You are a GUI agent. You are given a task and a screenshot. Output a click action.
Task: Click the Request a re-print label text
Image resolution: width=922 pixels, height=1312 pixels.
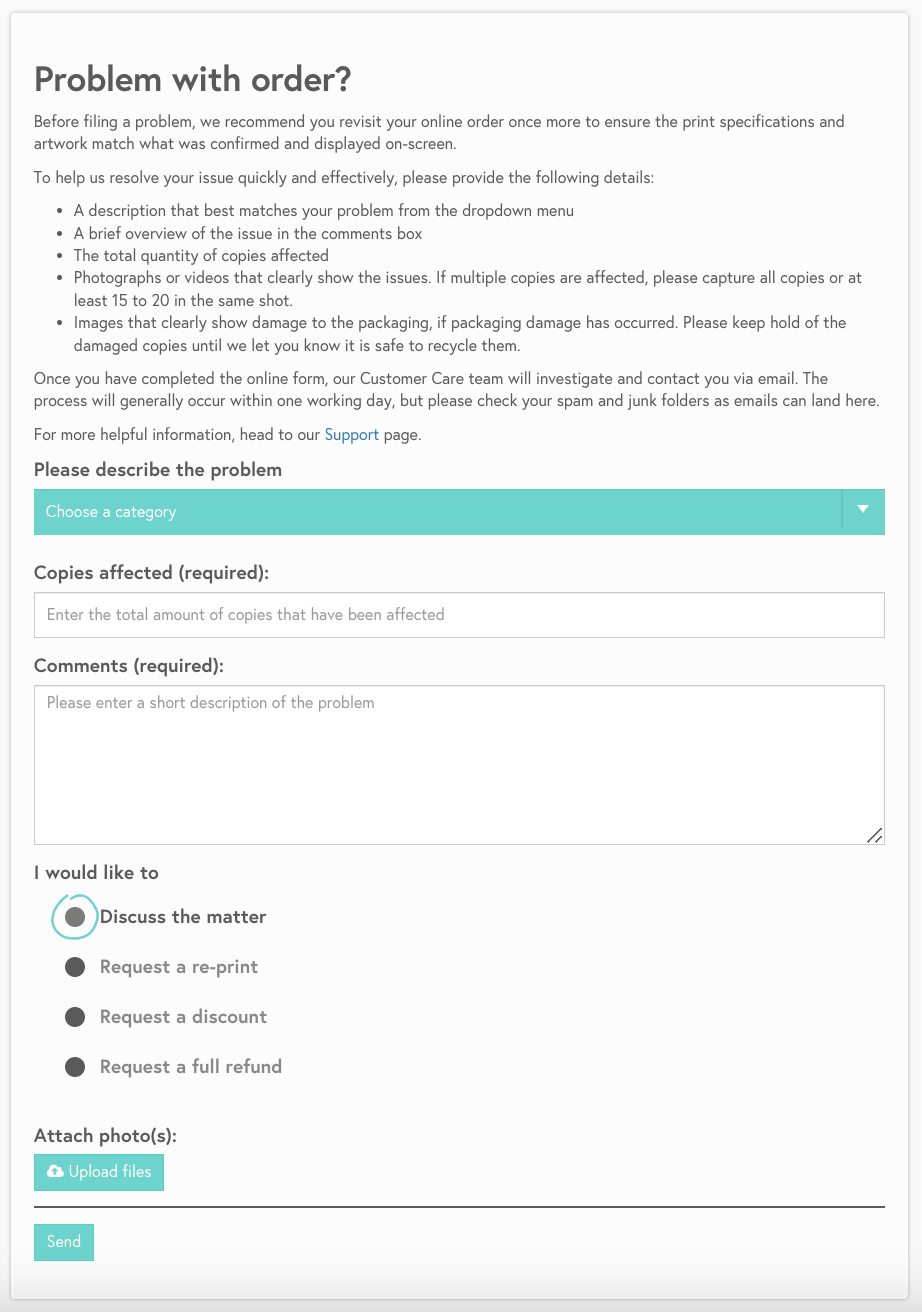[179, 967]
